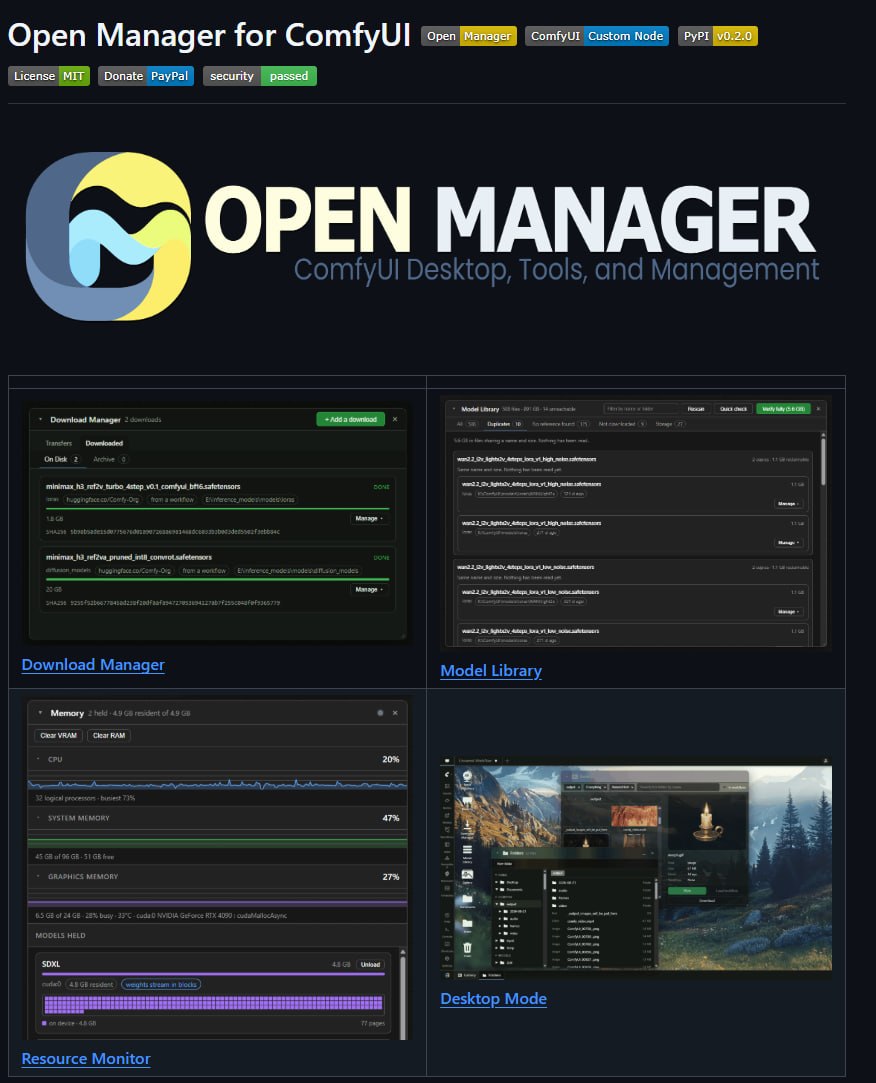Select the Downloaded tab
This screenshot has height=1083, width=876.
pyautogui.click(x=104, y=443)
